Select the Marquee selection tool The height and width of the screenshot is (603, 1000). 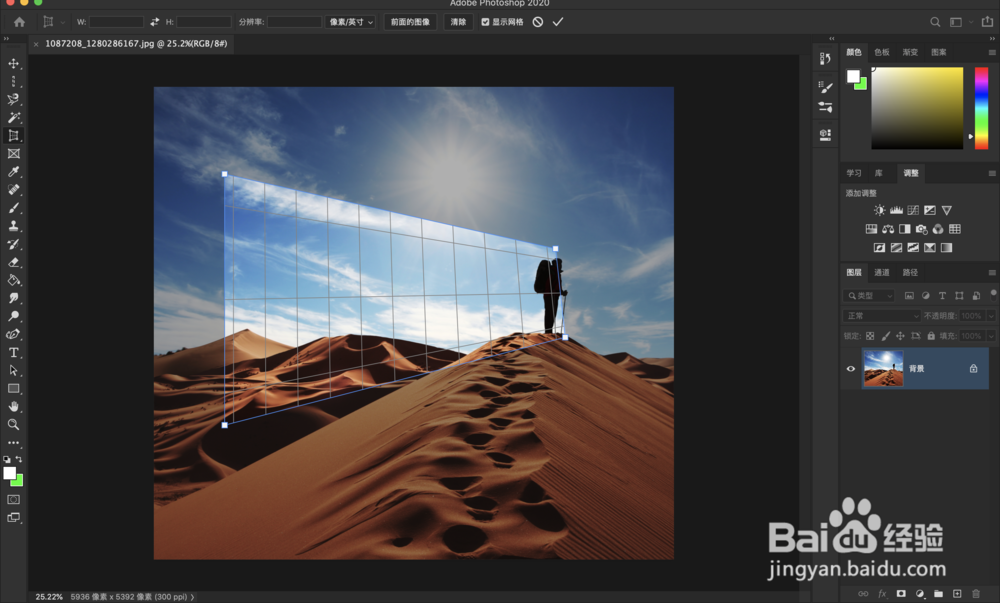click(13, 82)
